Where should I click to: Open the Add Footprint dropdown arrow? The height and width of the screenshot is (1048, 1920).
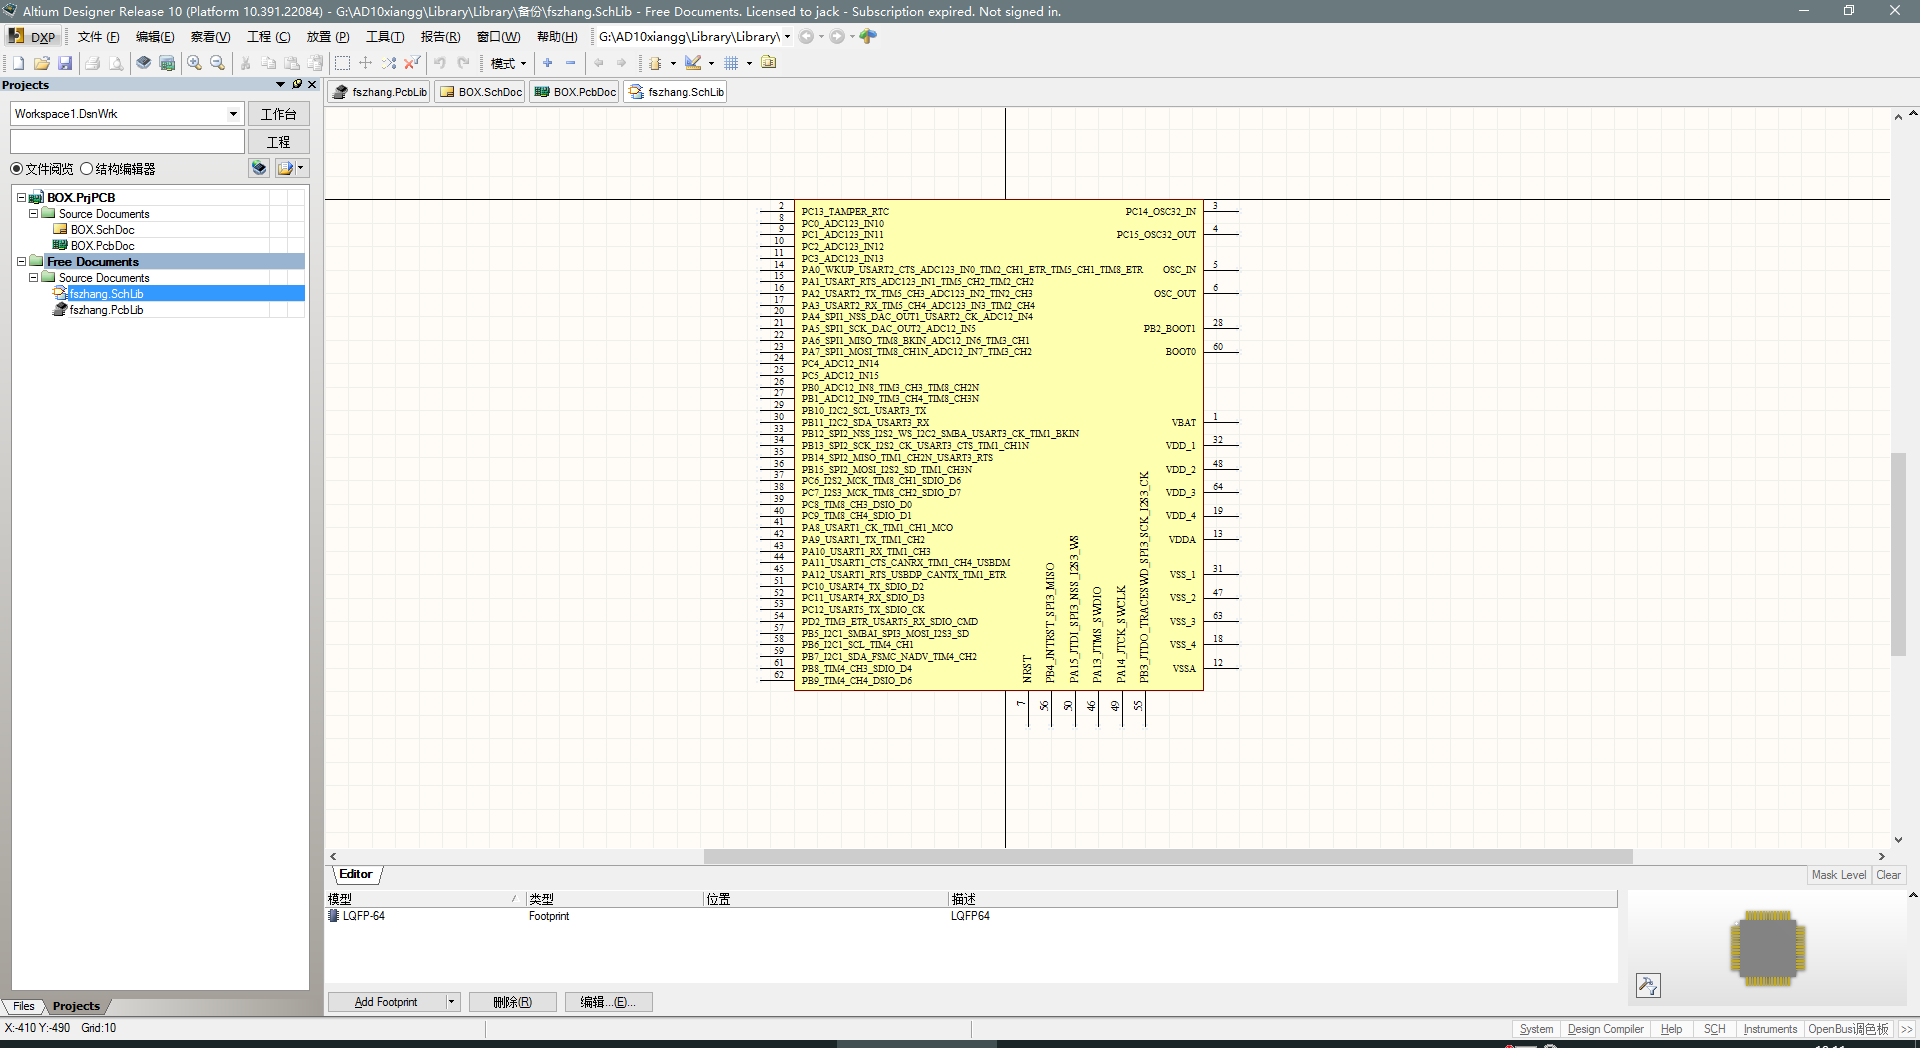pos(452,1002)
